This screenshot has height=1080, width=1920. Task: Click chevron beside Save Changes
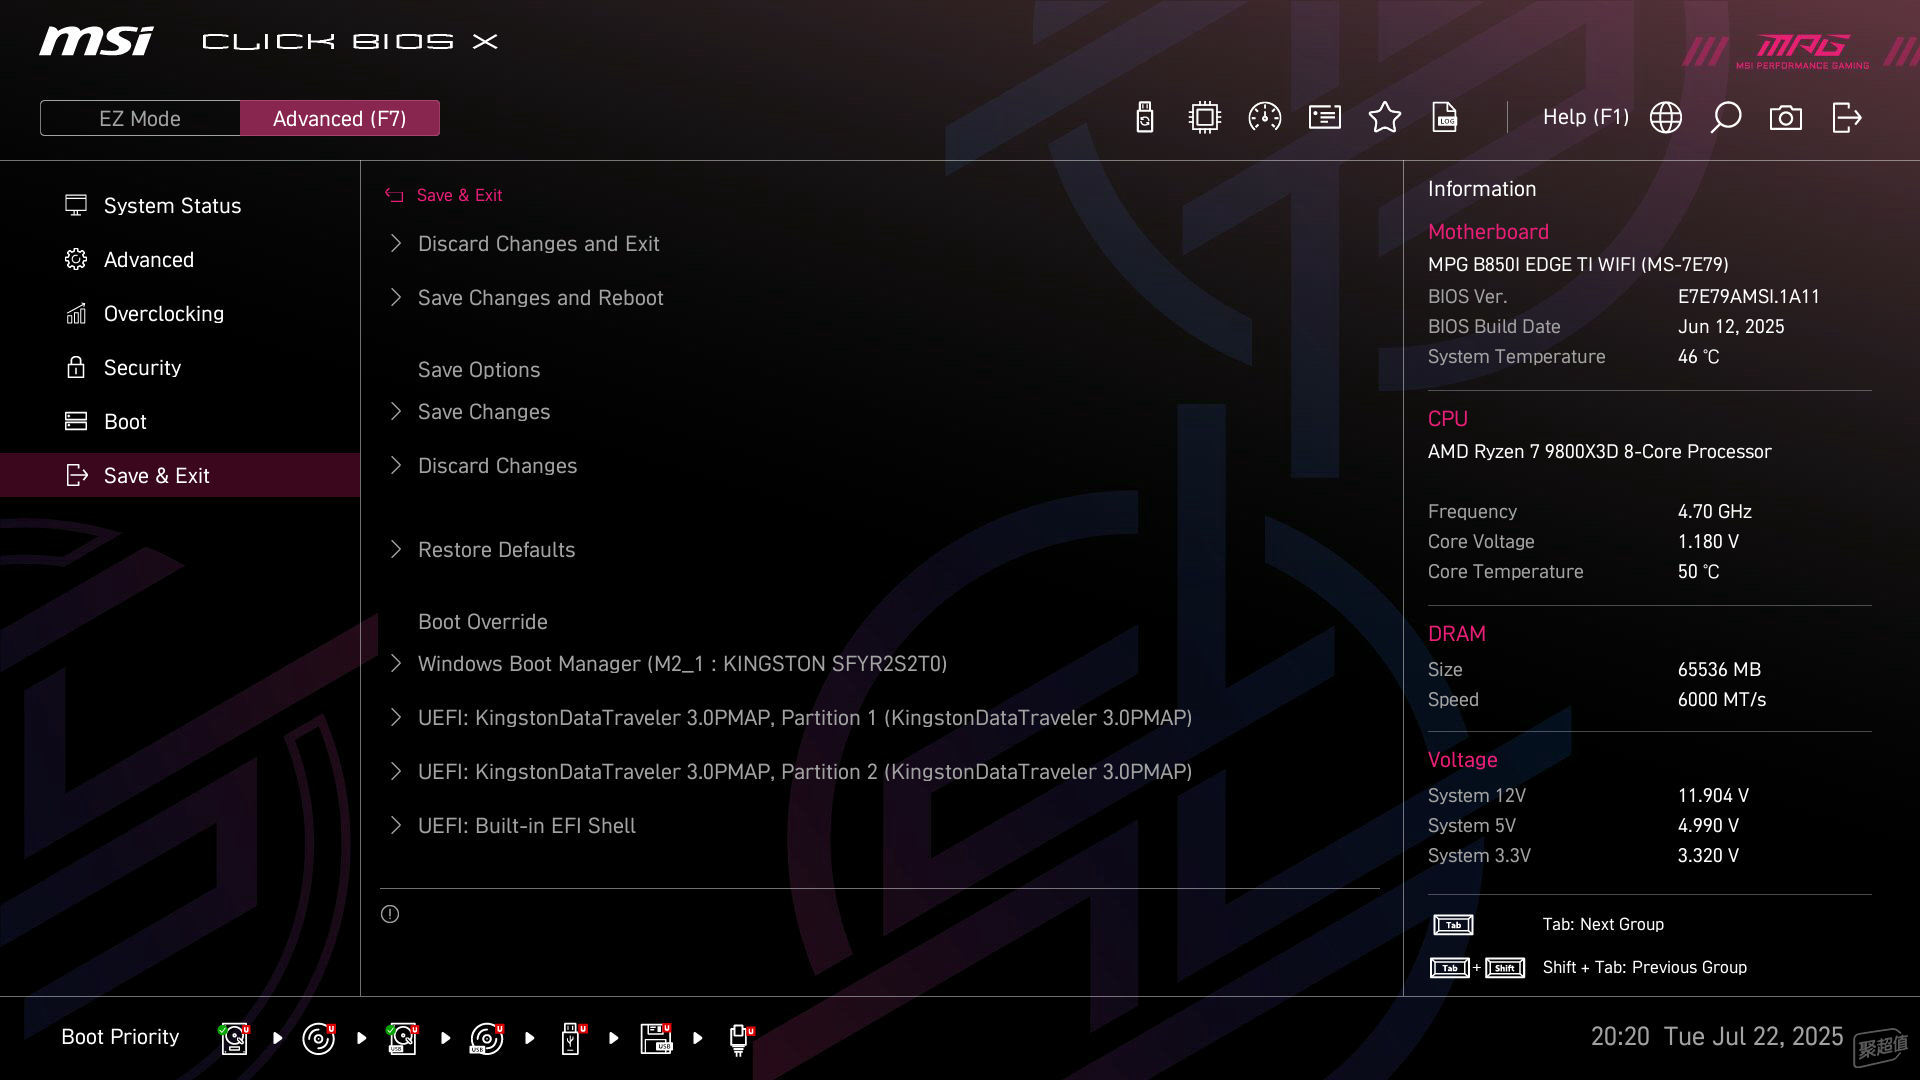pyautogui.click(x=396, y=411)
